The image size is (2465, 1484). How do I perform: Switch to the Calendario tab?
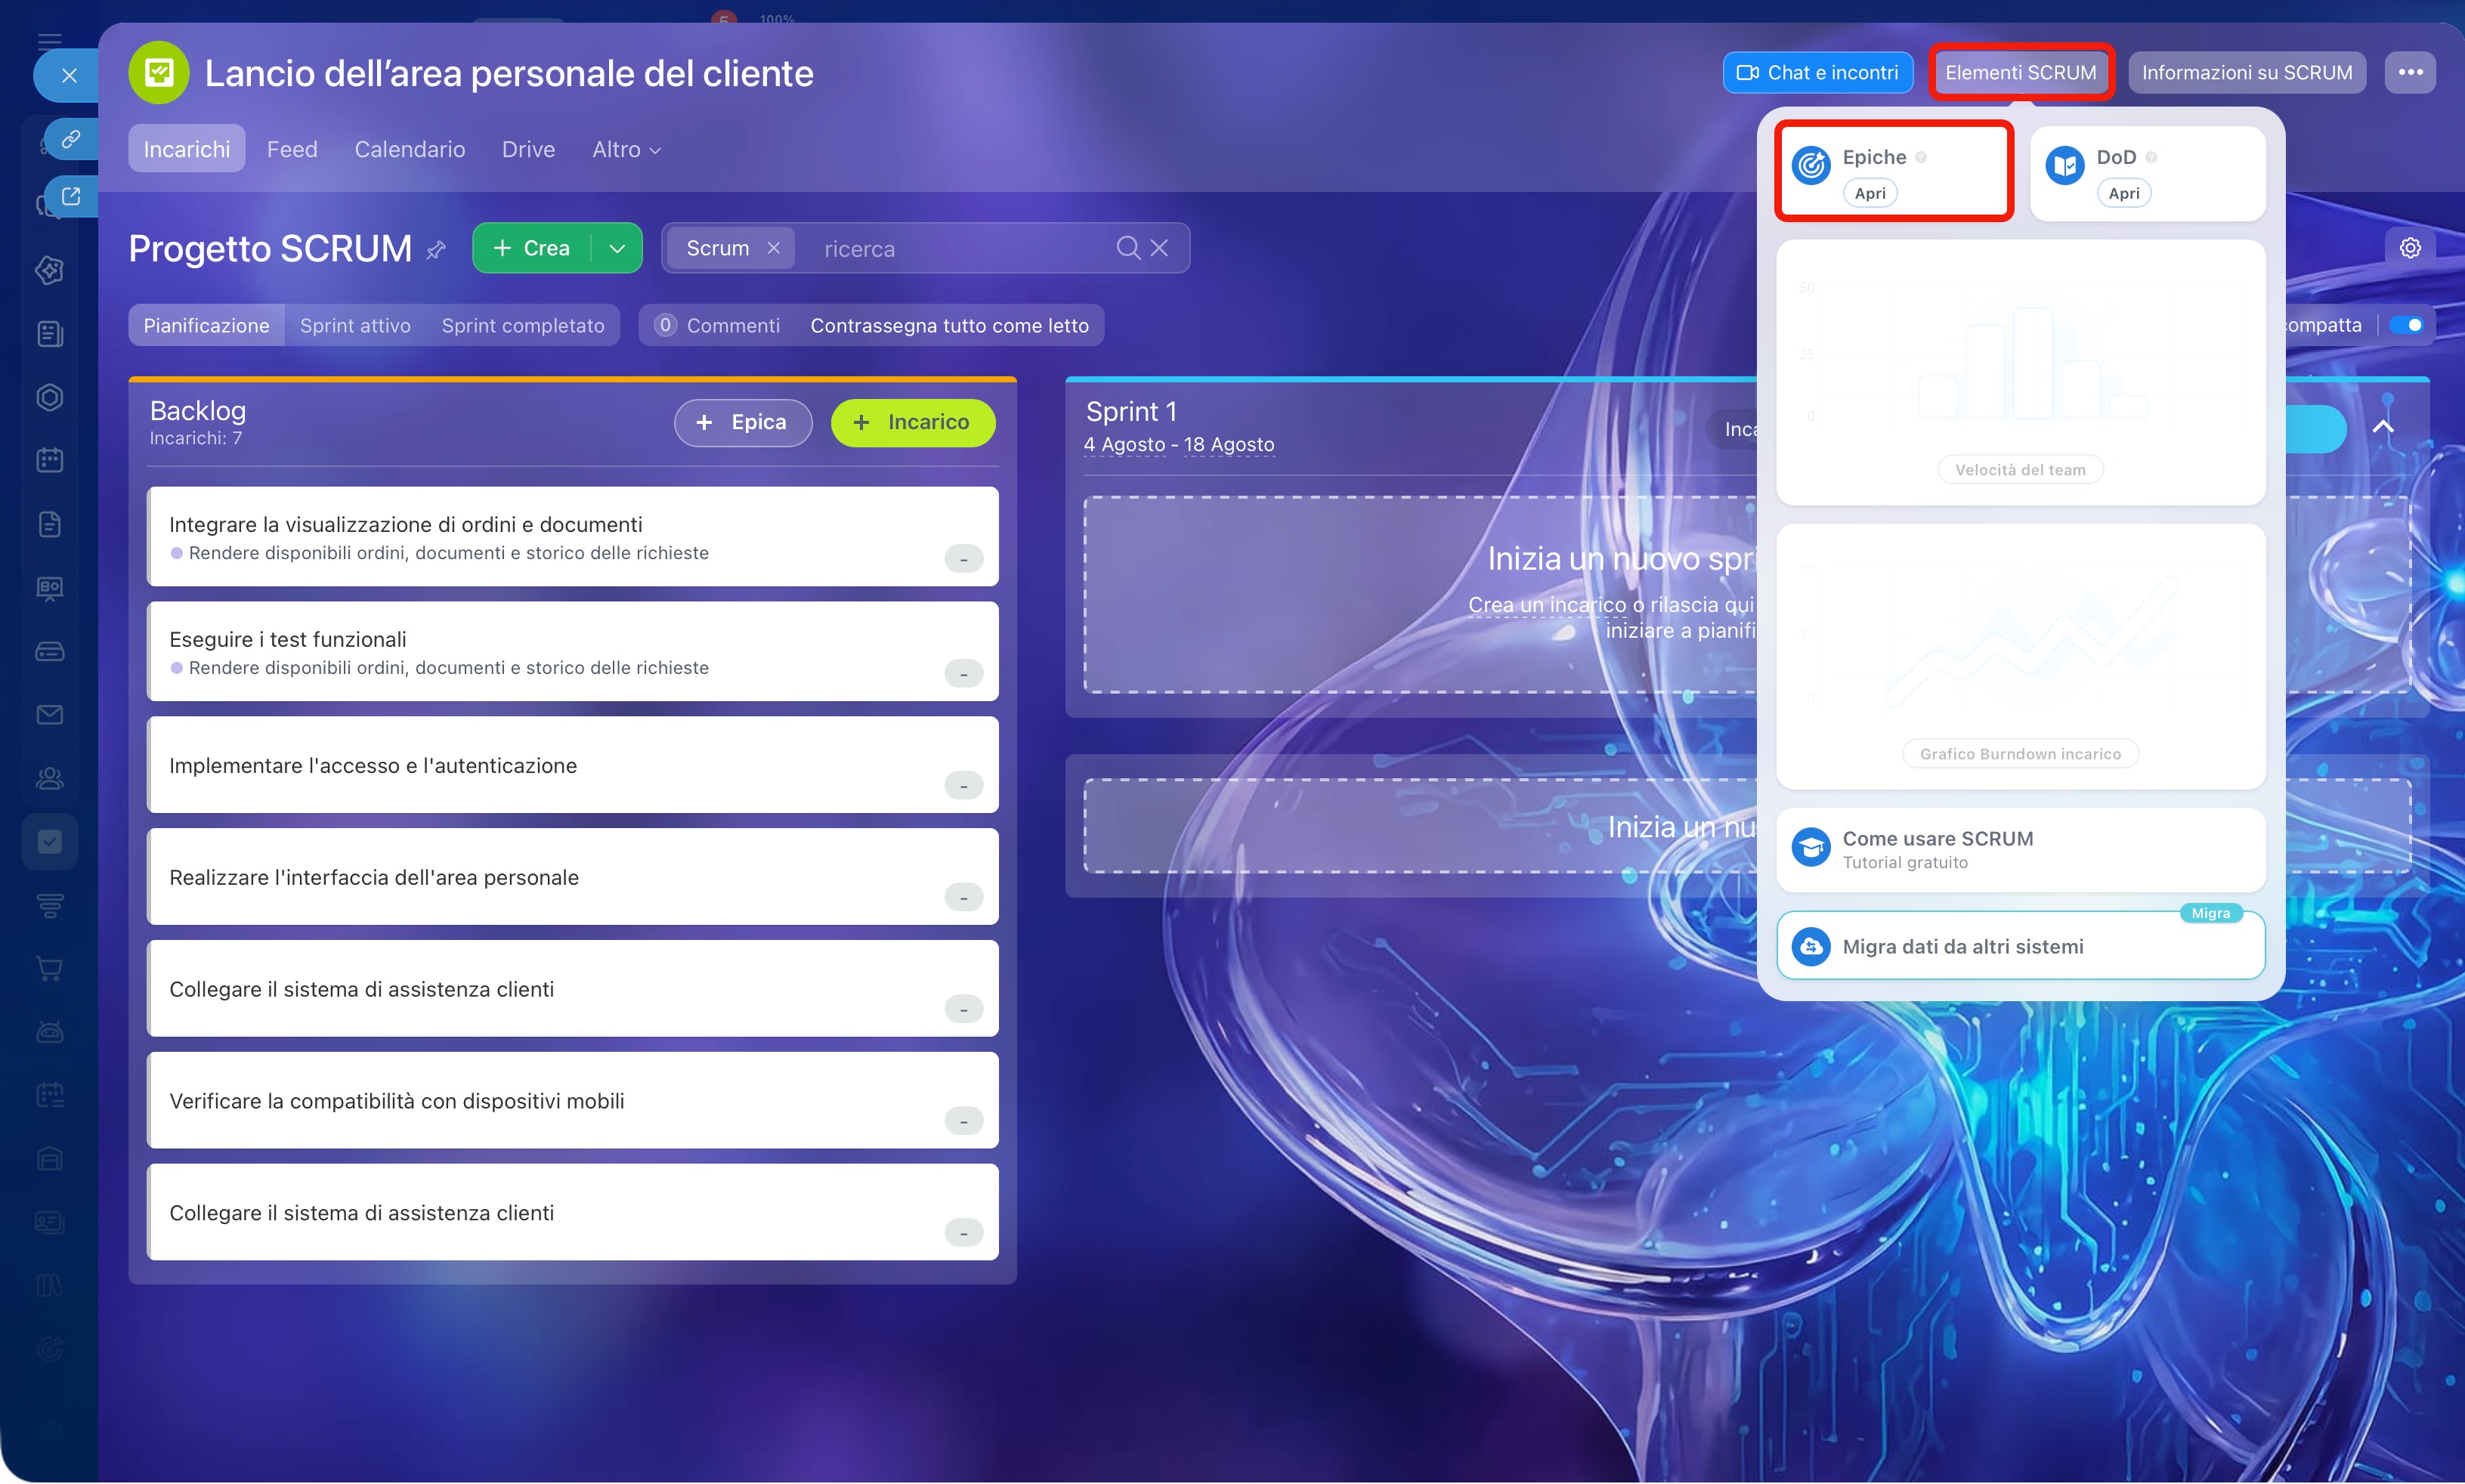tap(410, 149)
